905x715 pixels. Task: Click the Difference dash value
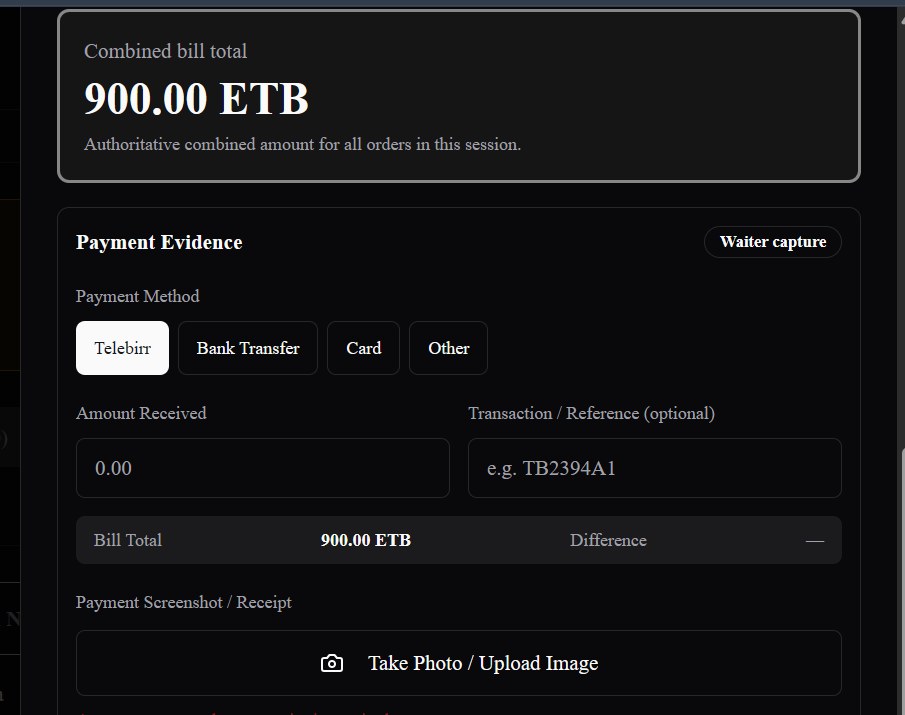tap(815, 541)
